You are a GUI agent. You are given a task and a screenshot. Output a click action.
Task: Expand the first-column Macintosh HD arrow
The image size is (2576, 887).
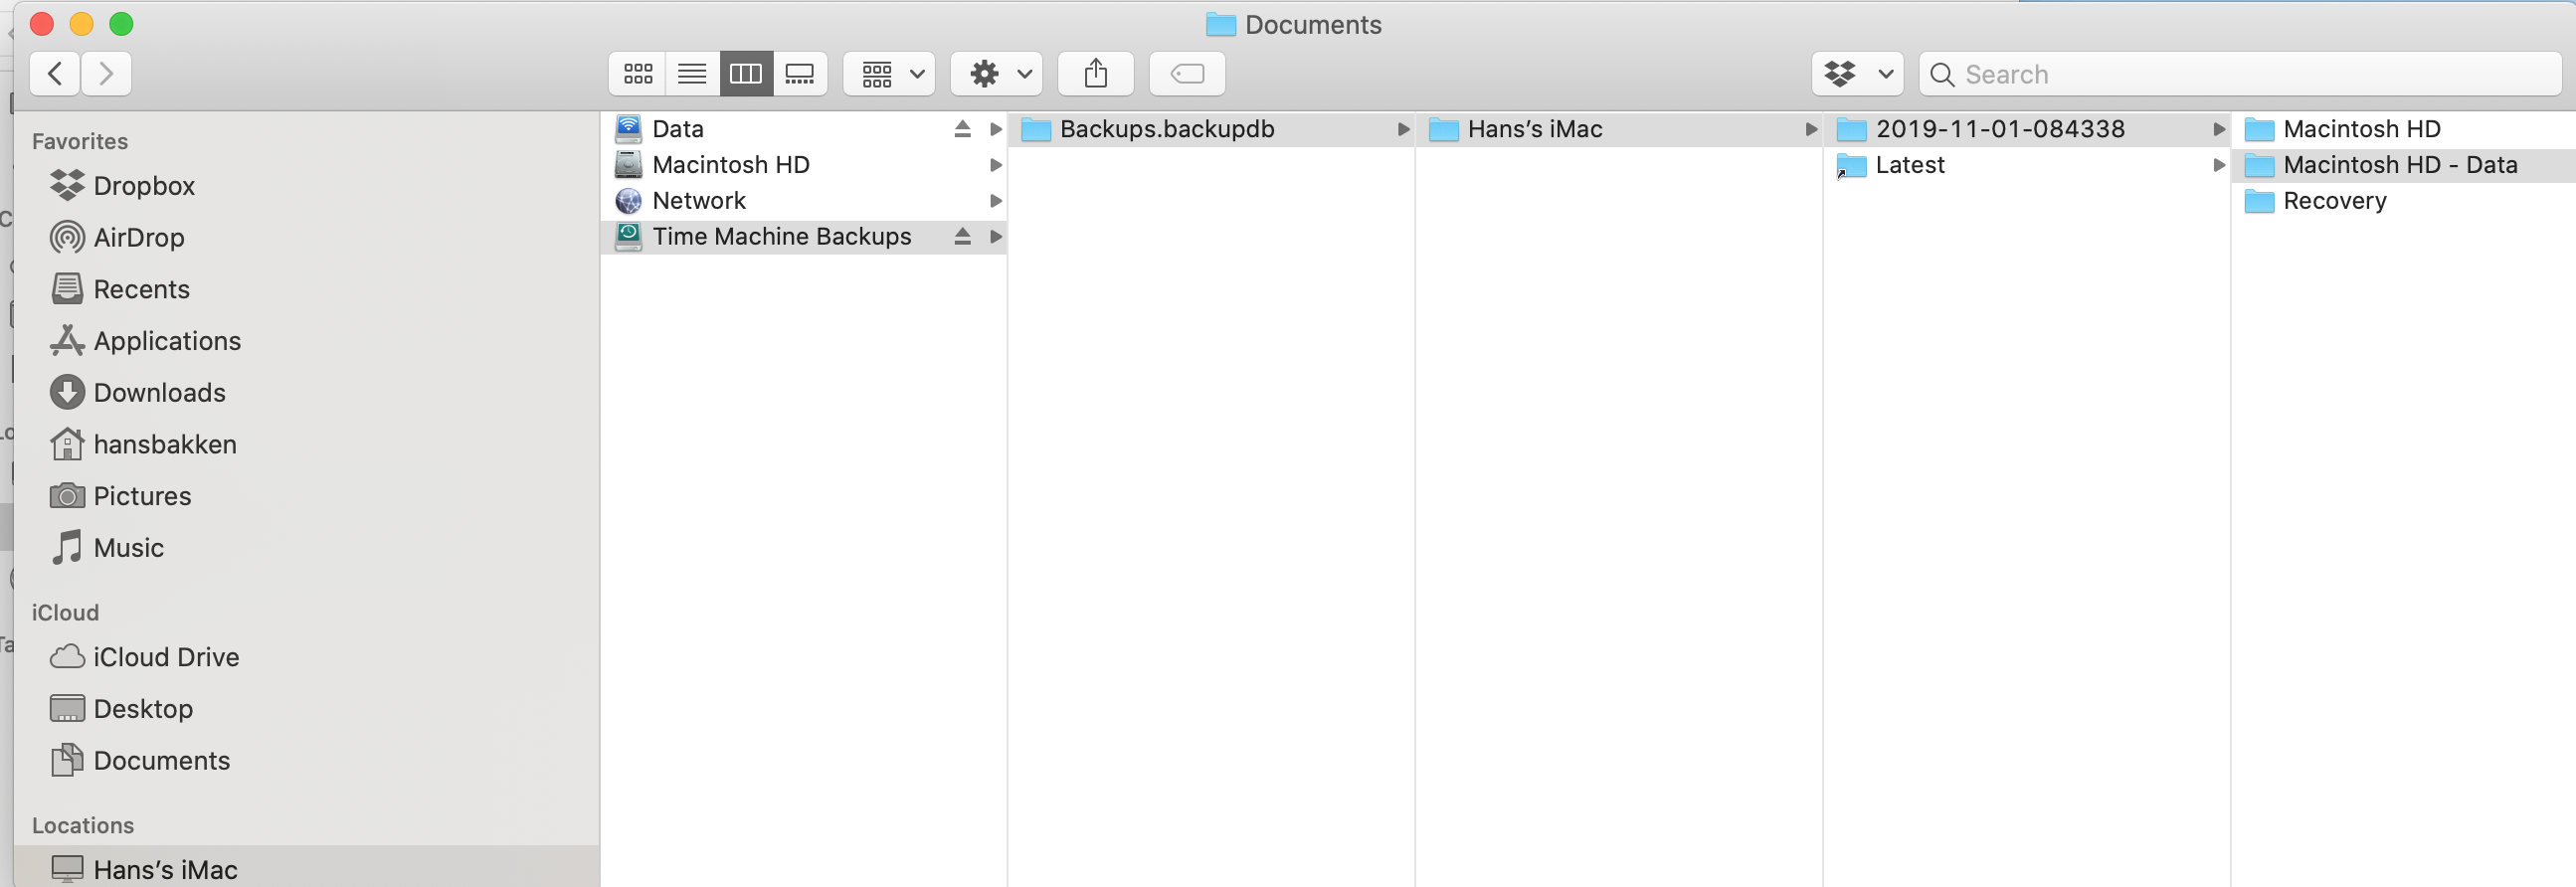tap(995, 165)
